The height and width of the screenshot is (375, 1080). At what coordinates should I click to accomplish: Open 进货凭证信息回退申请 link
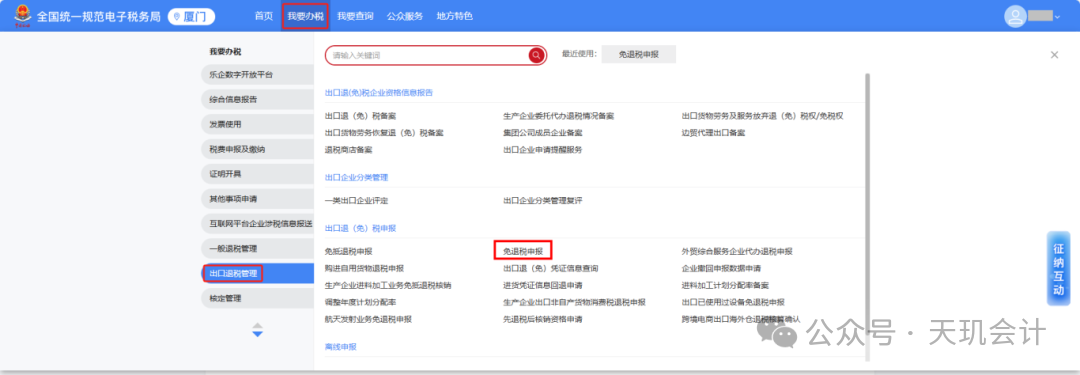pos(543,285)
